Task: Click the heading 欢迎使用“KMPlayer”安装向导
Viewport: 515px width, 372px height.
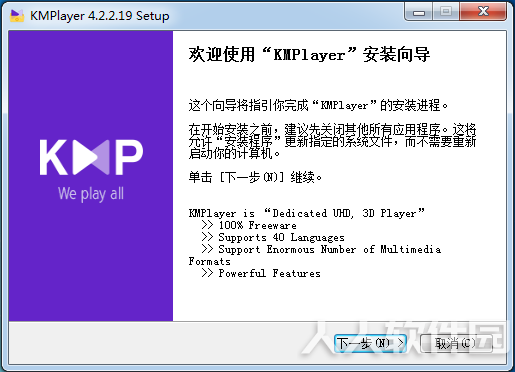Action: (309, 54)
